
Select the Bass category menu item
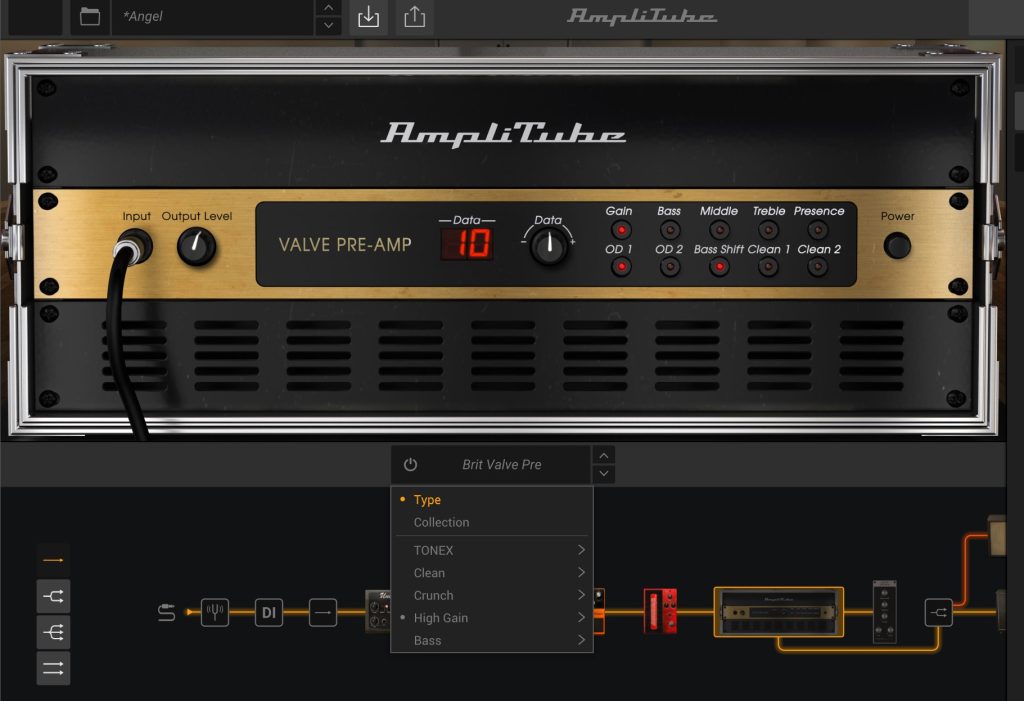coord(428,640)
